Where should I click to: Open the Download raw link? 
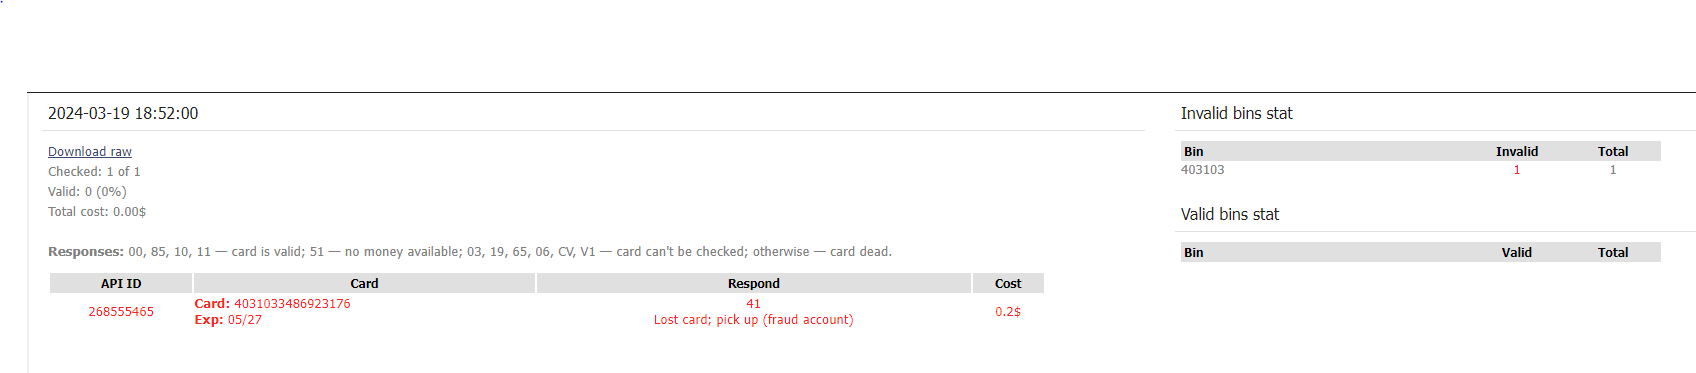click(x=90, y=152)
